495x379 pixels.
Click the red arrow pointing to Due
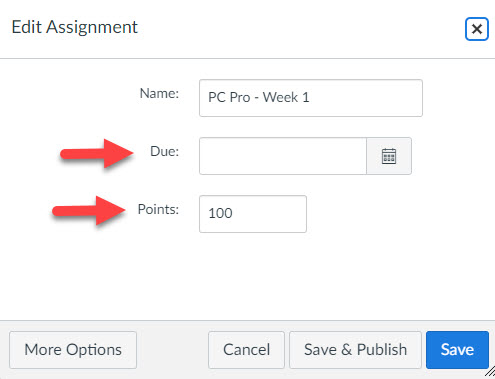(97, 153)
